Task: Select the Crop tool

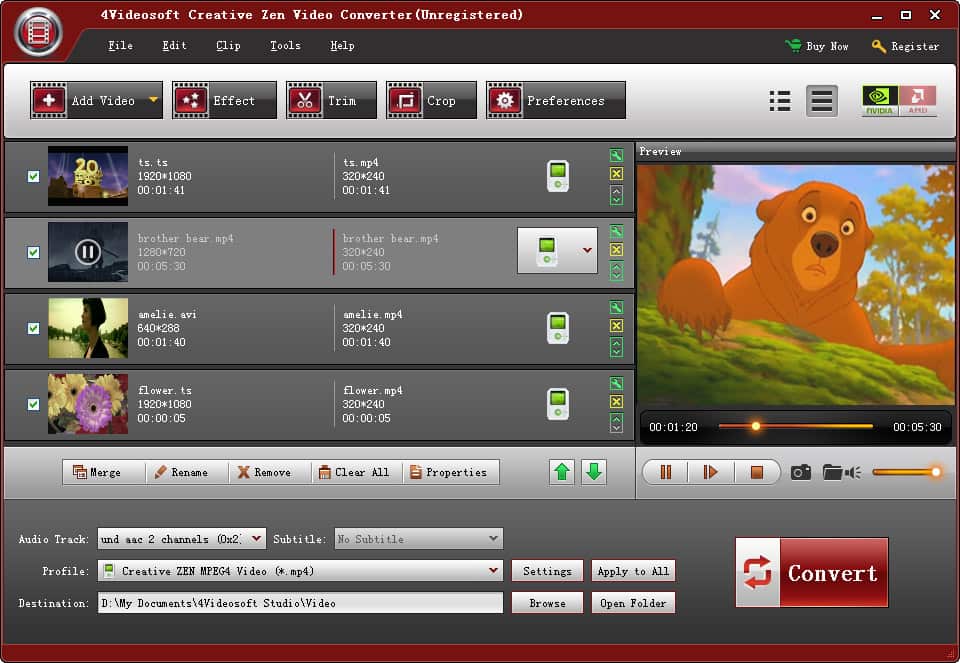Action: [430, 100]
